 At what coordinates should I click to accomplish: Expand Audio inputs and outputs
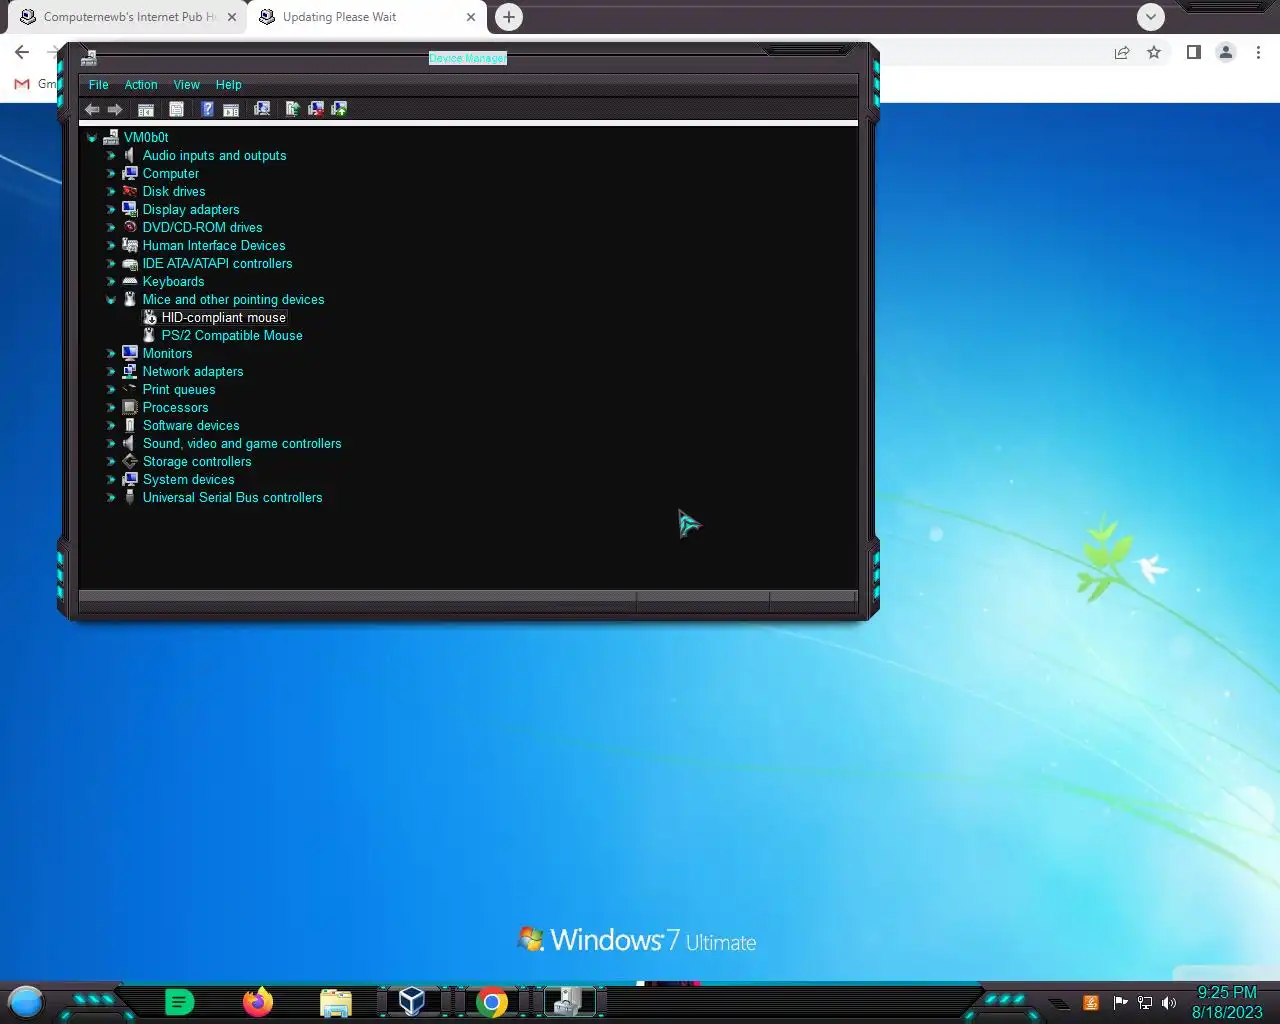(111, 156)
